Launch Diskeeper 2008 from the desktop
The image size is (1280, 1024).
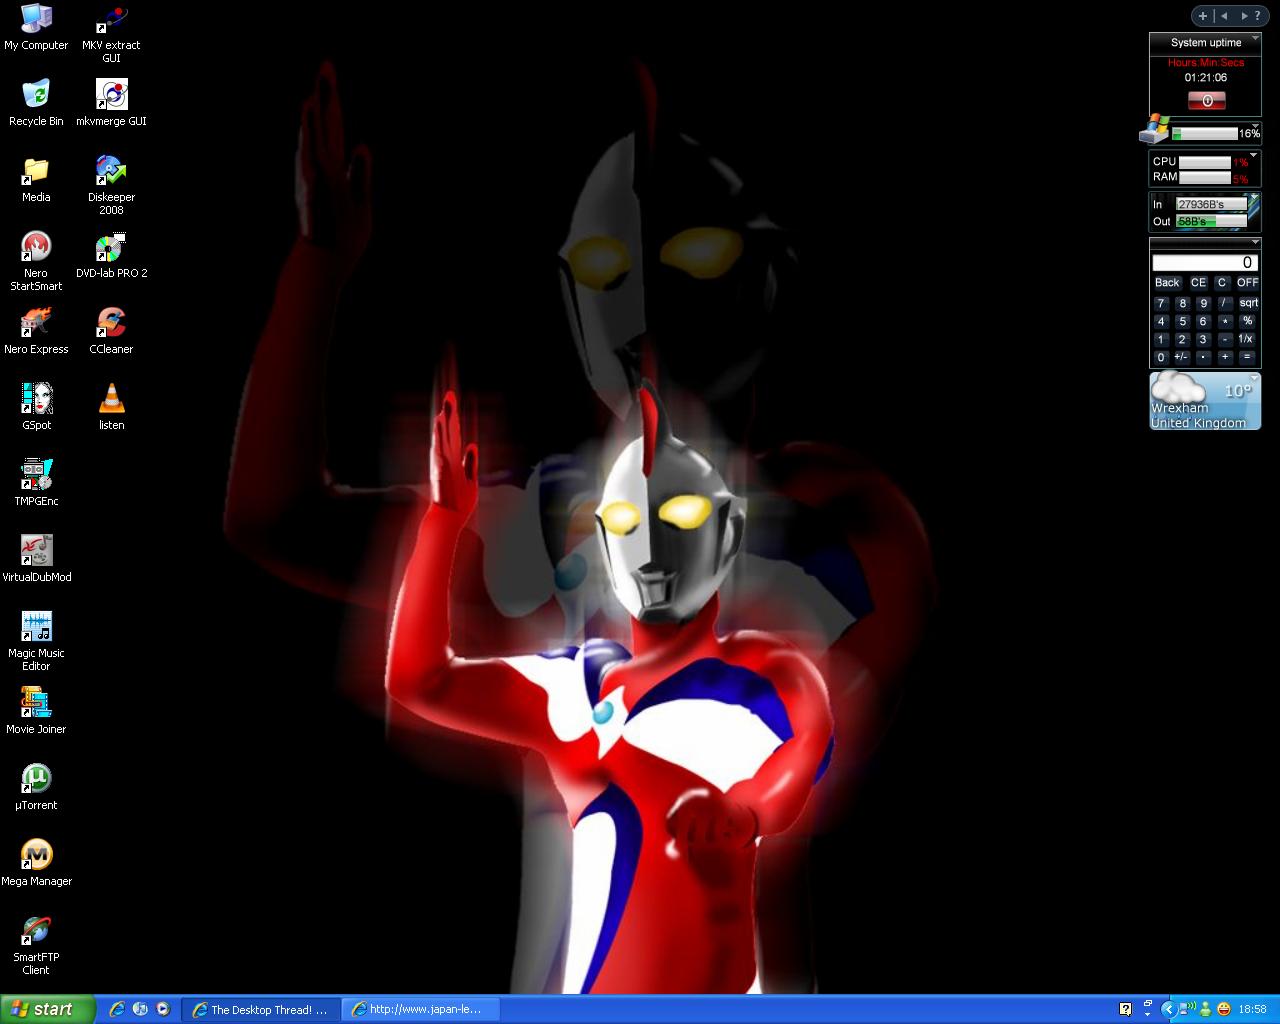pyautogui.click(x=111, y=185)
